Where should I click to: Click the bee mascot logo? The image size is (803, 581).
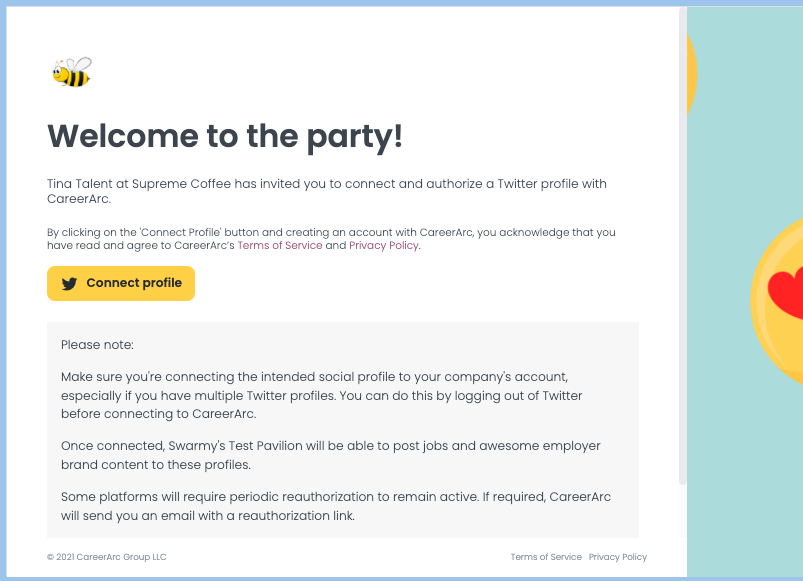click(x=72, y=72)
